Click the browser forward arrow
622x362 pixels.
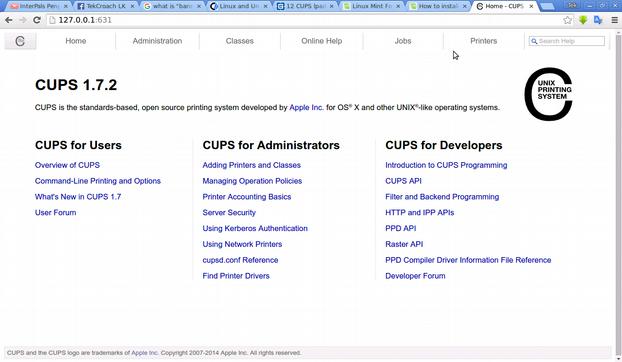click(23, 20)
